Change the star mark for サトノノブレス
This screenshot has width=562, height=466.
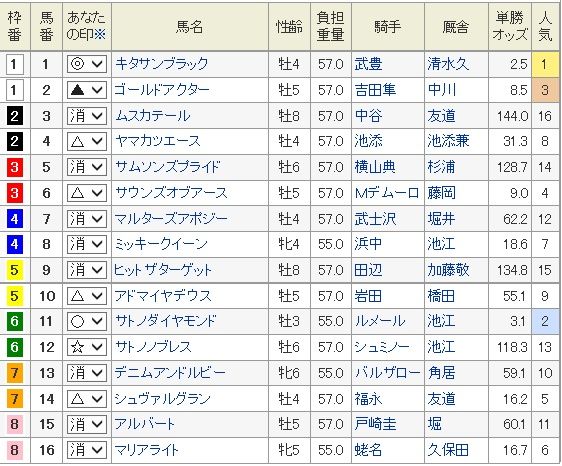pyautogui.click(x=87, y=347)
